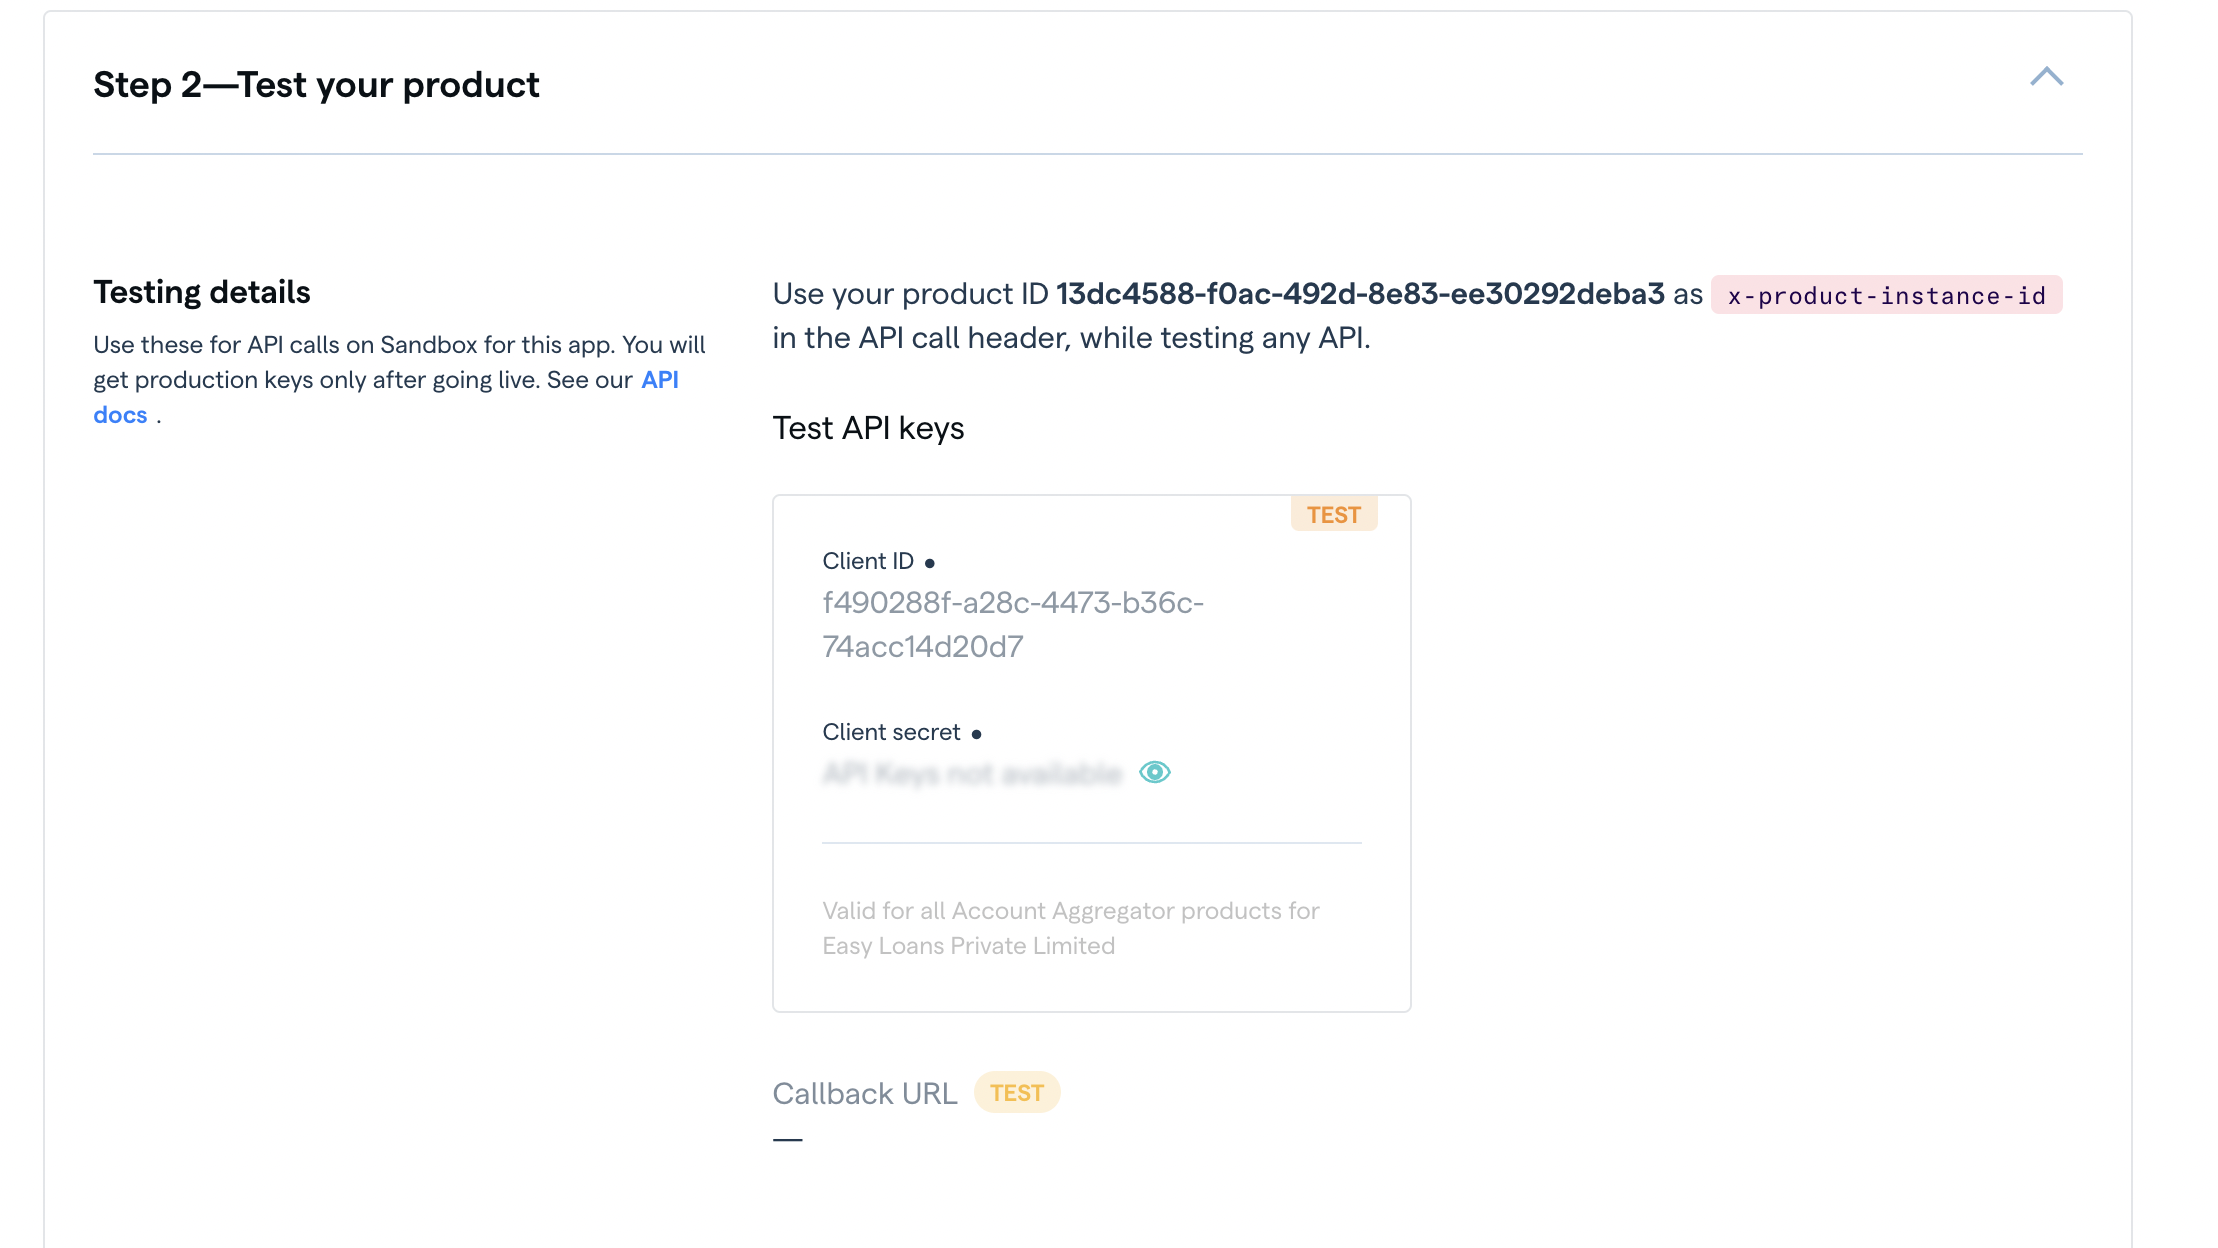The width and height of the screenshot is (2218, 1248).
Task: Reveal the hidden client secret with eye icon
Action: pyautogui.click(x=1154, y=772)
